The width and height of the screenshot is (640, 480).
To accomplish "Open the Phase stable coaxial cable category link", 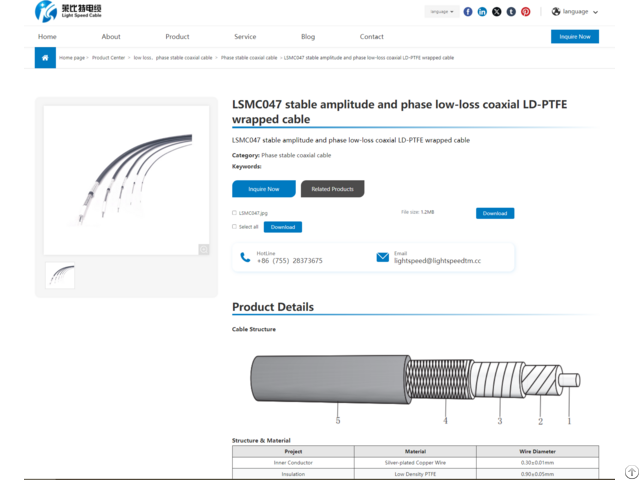I will tap(296, 155).
